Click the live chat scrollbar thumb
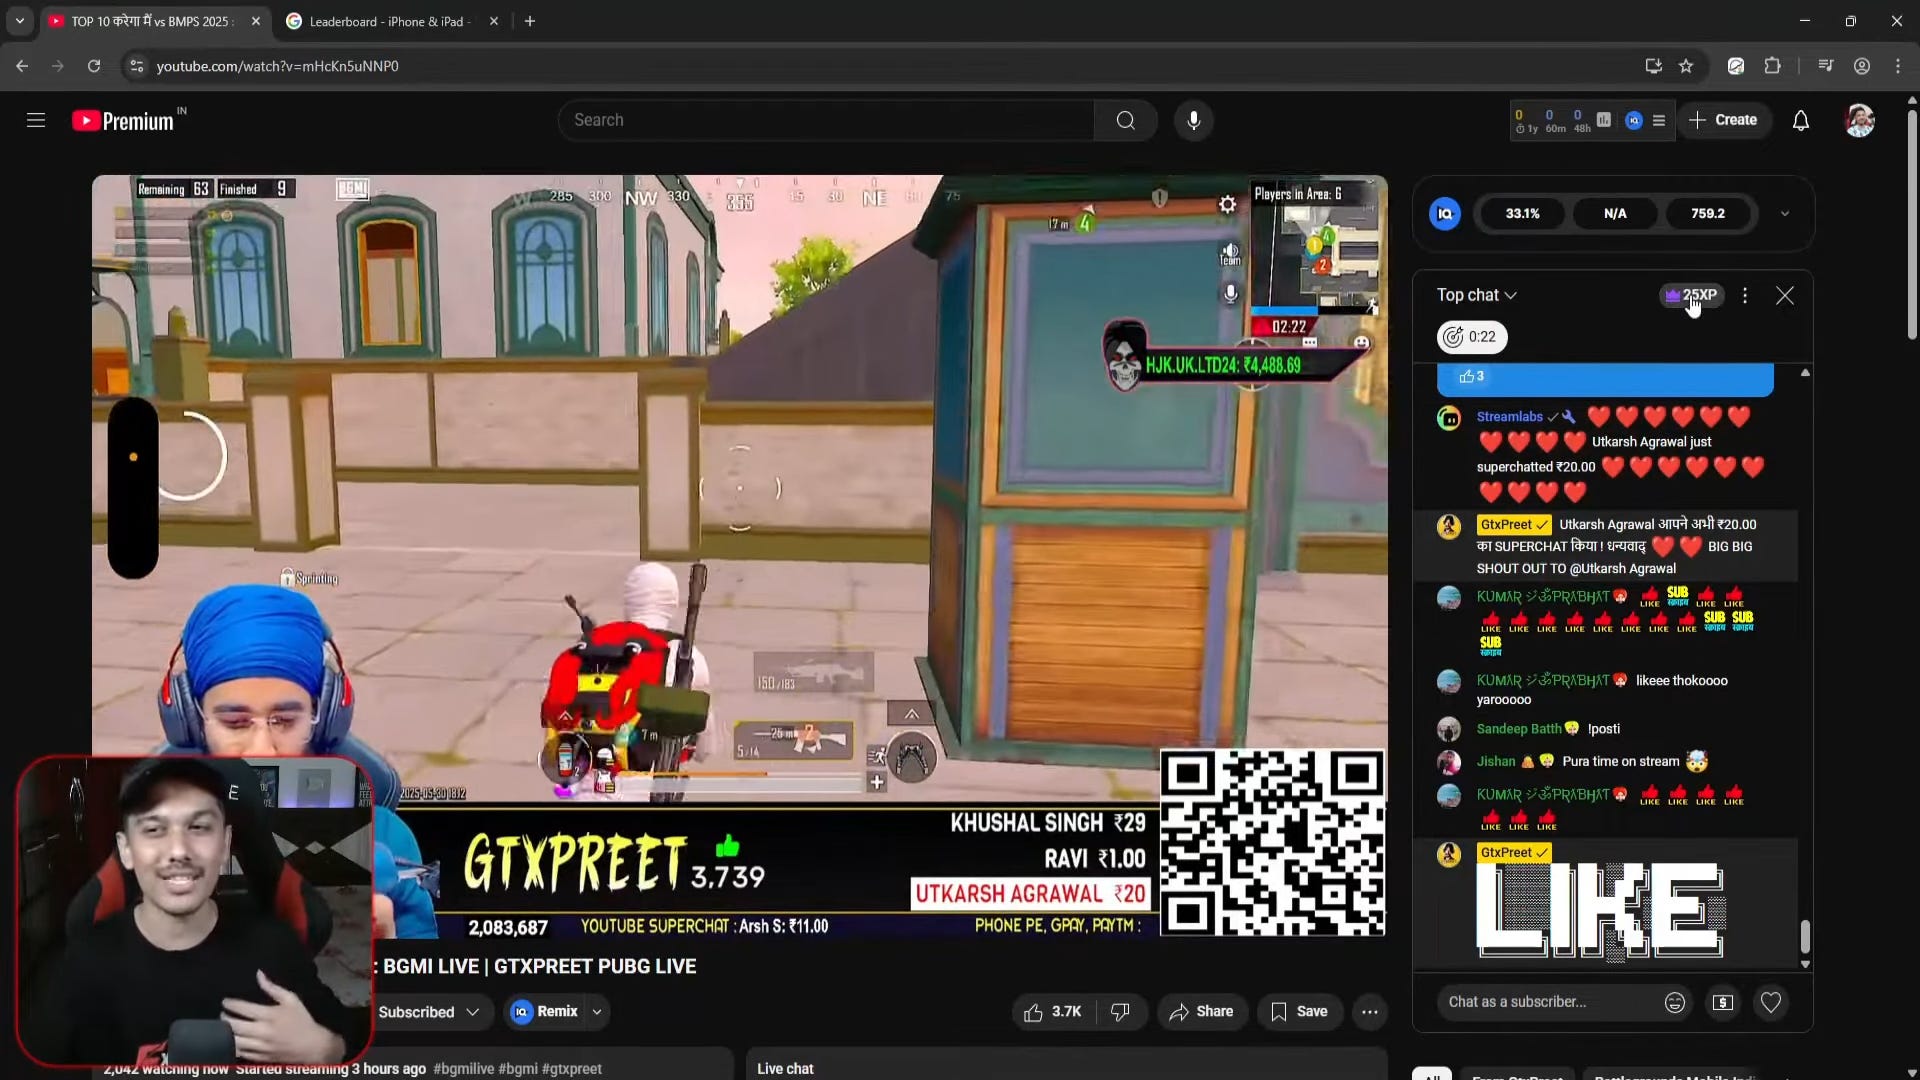Viewport: 1920px width, 1080px height. (1805, 937)
